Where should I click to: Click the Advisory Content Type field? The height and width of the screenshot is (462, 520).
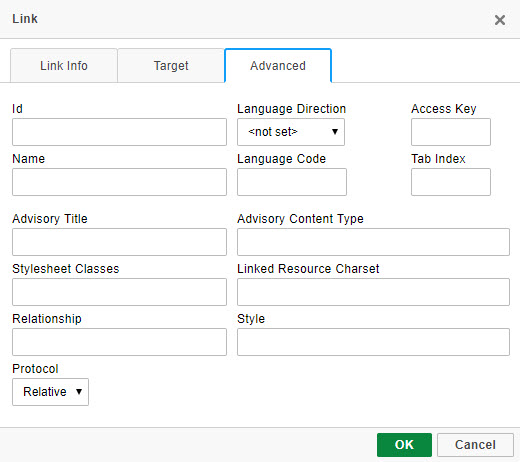click(373, 242)
